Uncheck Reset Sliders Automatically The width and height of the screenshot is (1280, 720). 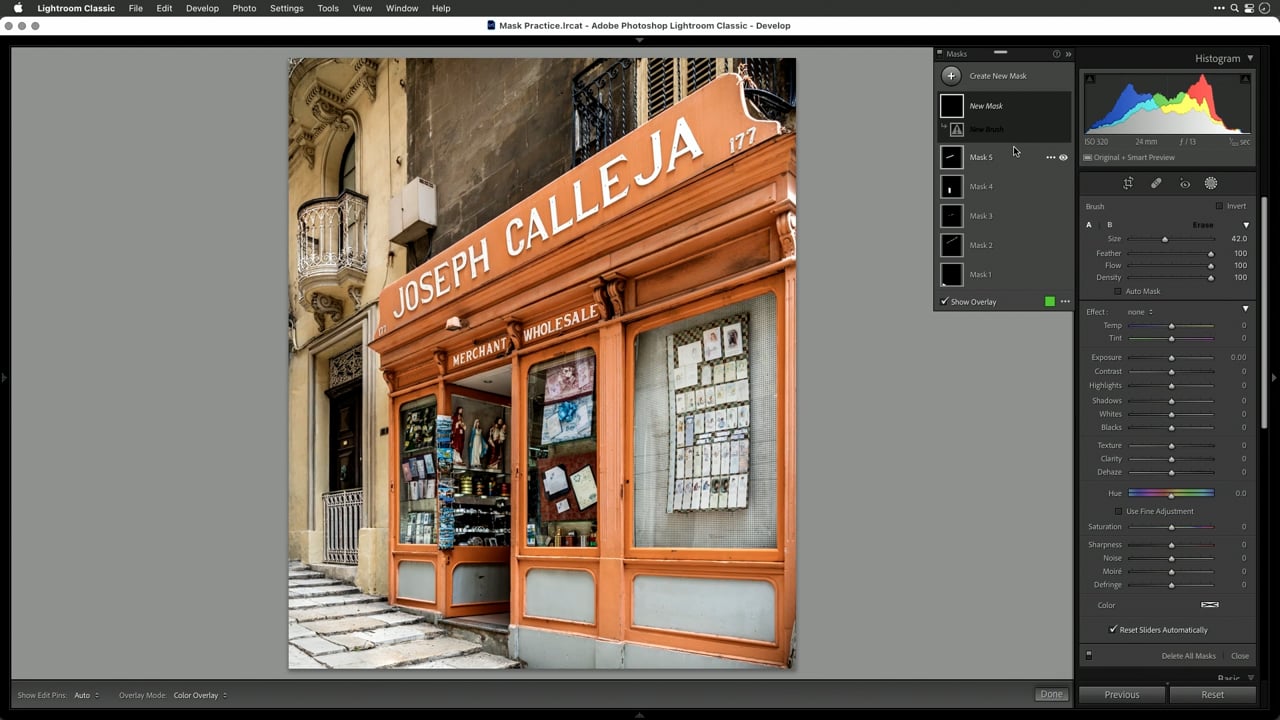tap(1113, 630)
